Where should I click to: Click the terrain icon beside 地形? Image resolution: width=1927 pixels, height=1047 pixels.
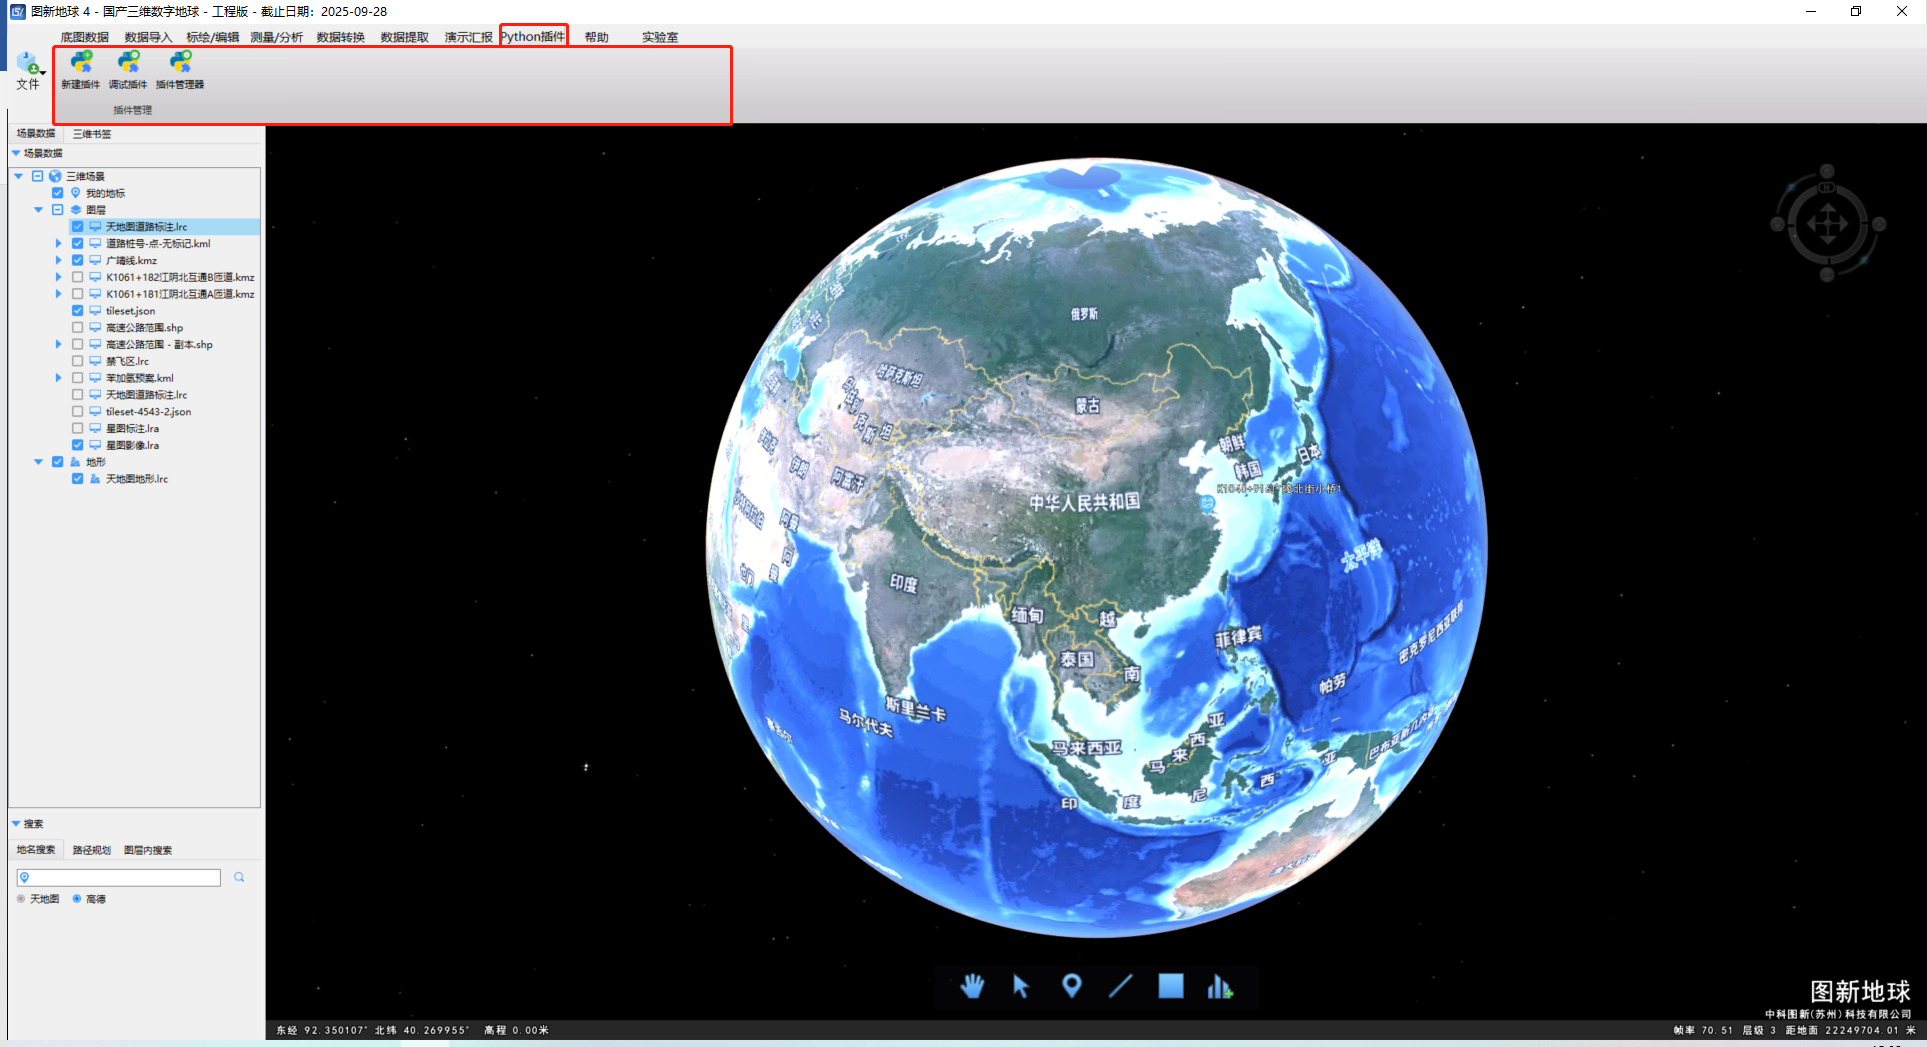(x=75, y=462)
